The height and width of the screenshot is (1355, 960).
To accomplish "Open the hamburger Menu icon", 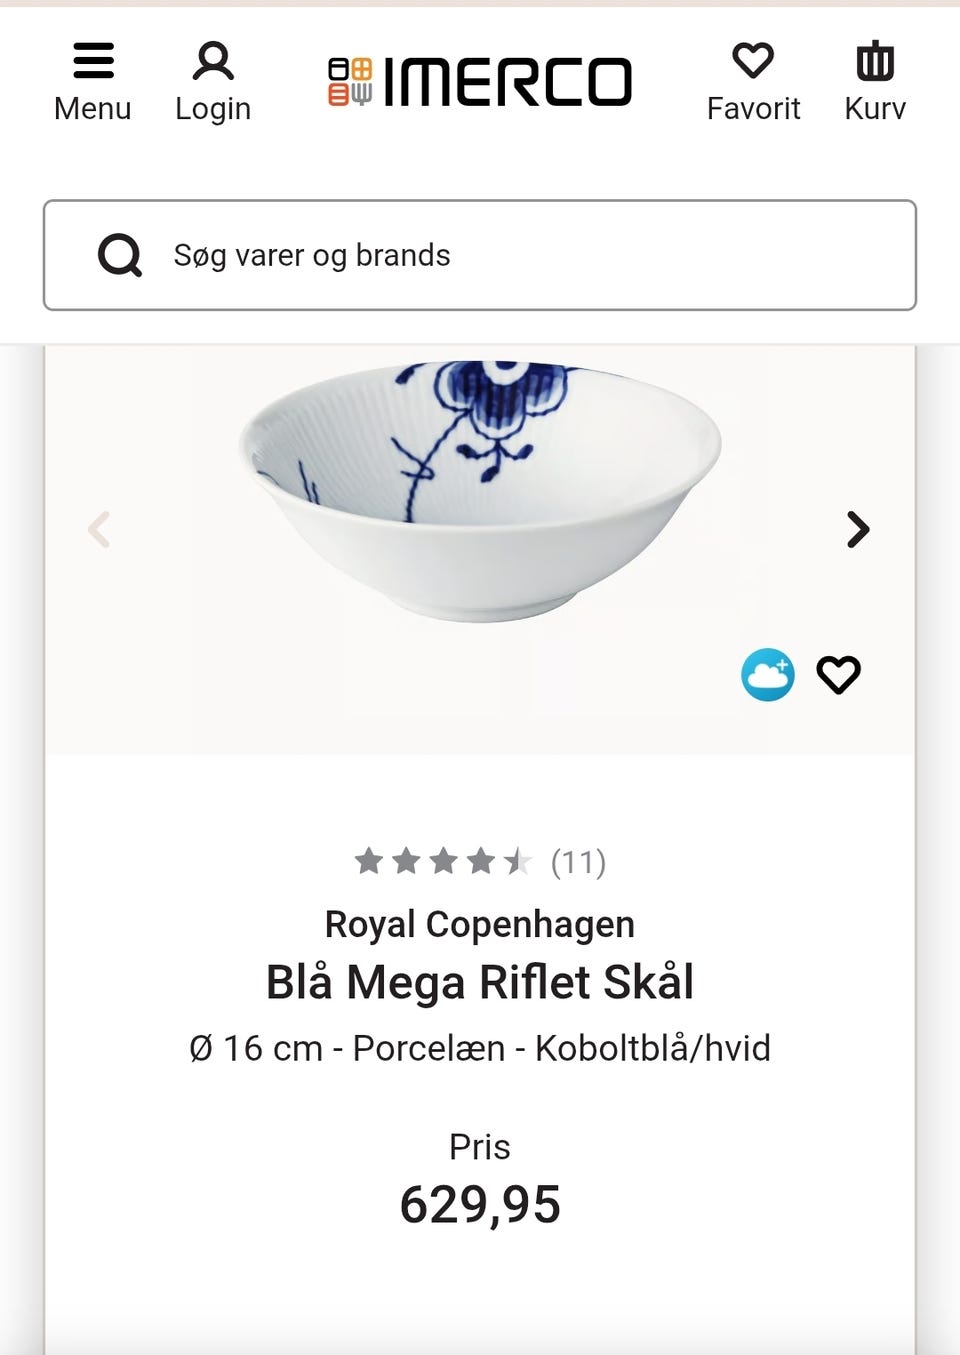I will click(x=93, y=60).
